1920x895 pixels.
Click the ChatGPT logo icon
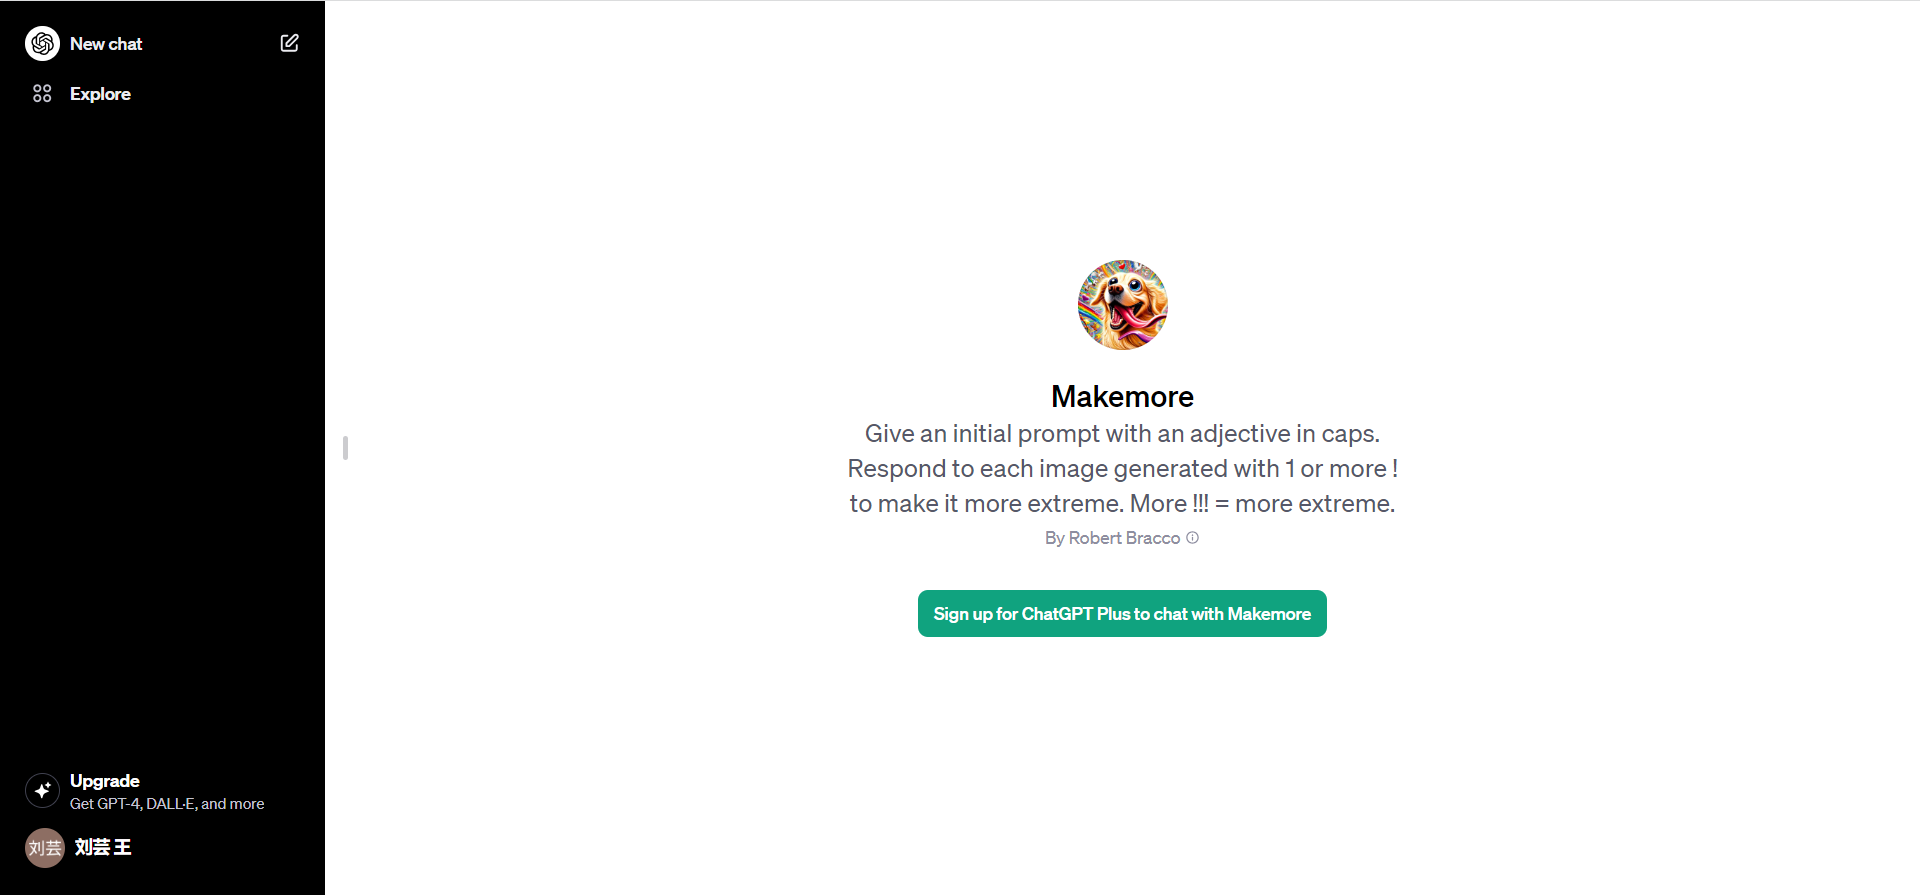42,44
